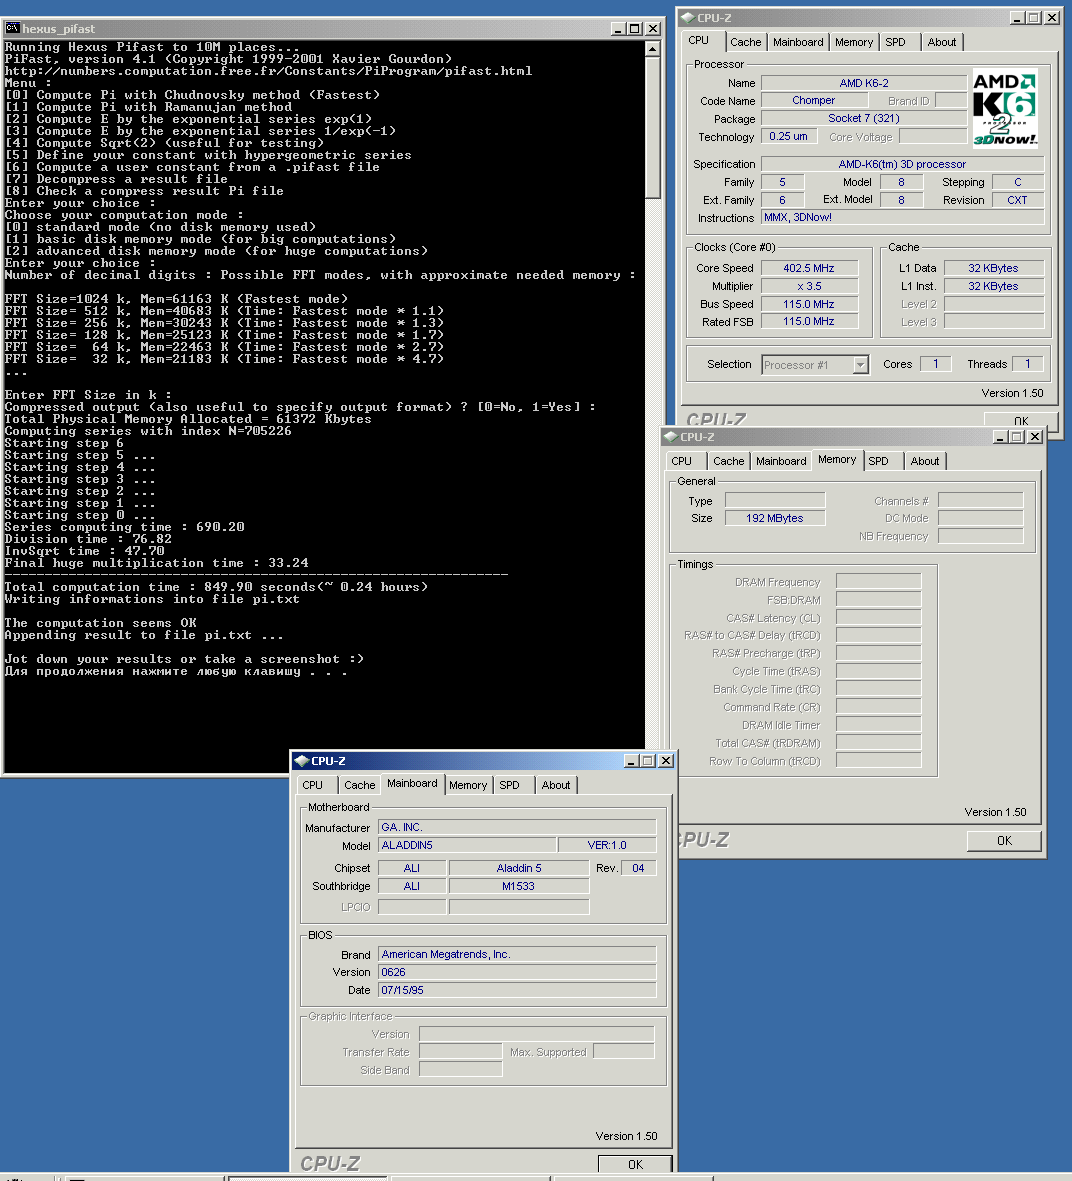Viewport: 1072px width, 1181px height.
Task: Click the VER:1.0 model version field
Action: tap(607, 845)
